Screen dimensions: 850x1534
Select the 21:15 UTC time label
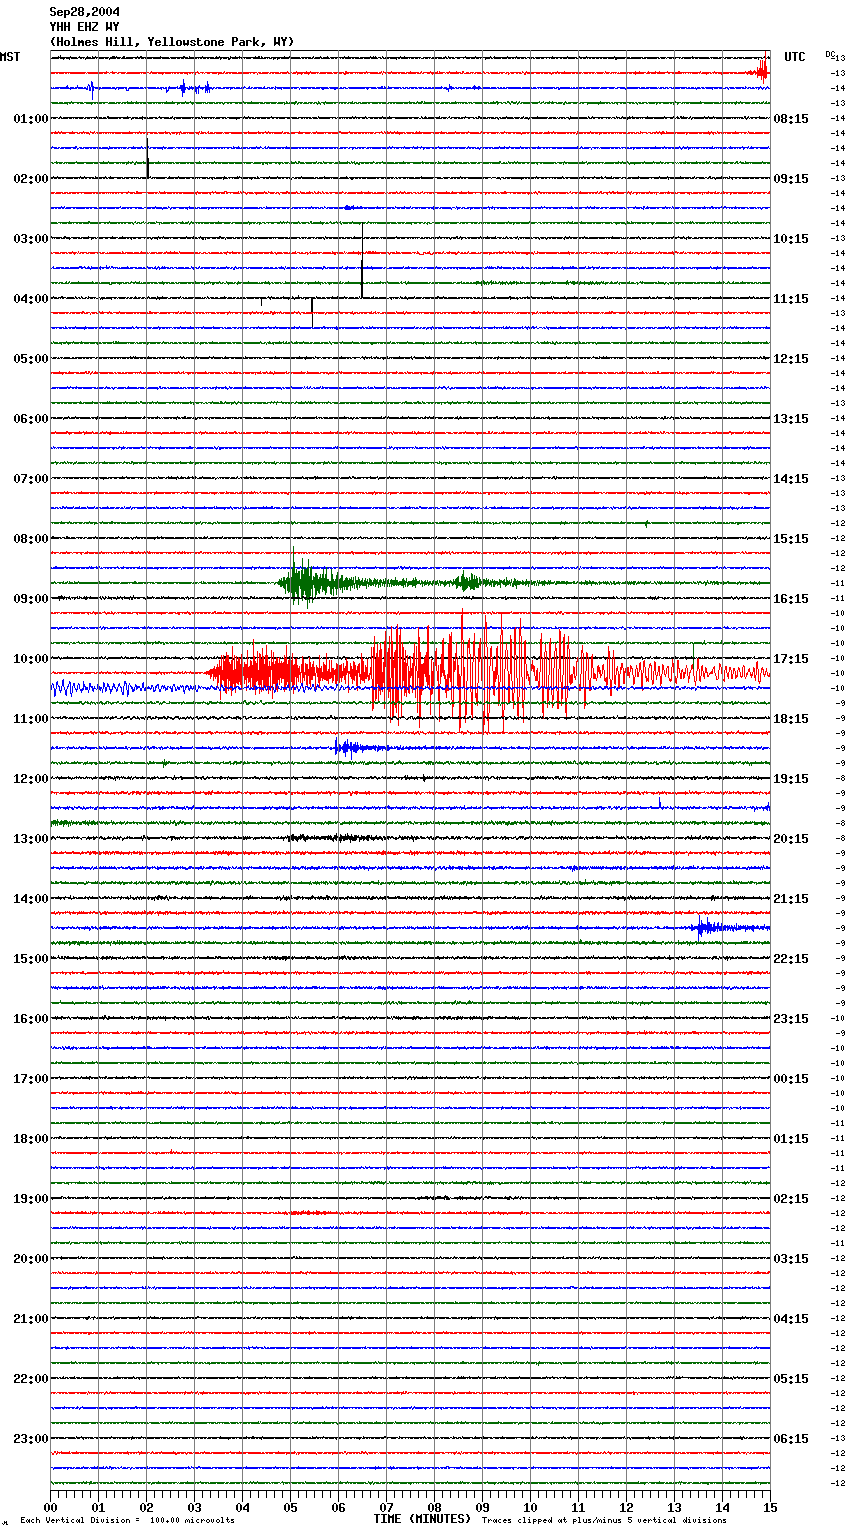791,899
